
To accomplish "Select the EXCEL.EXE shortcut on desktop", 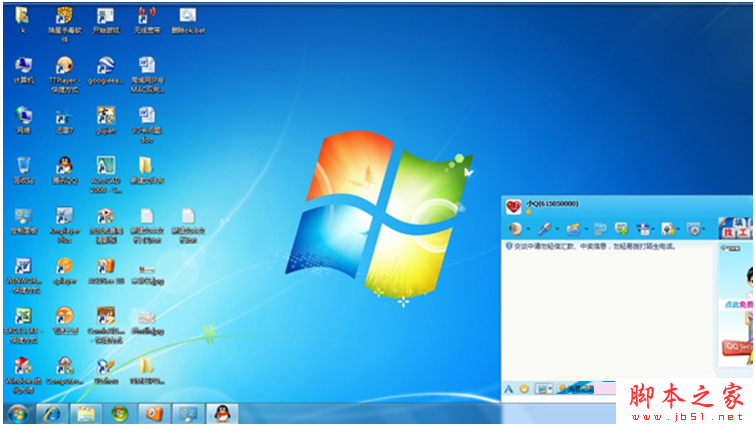I will 23,325.
